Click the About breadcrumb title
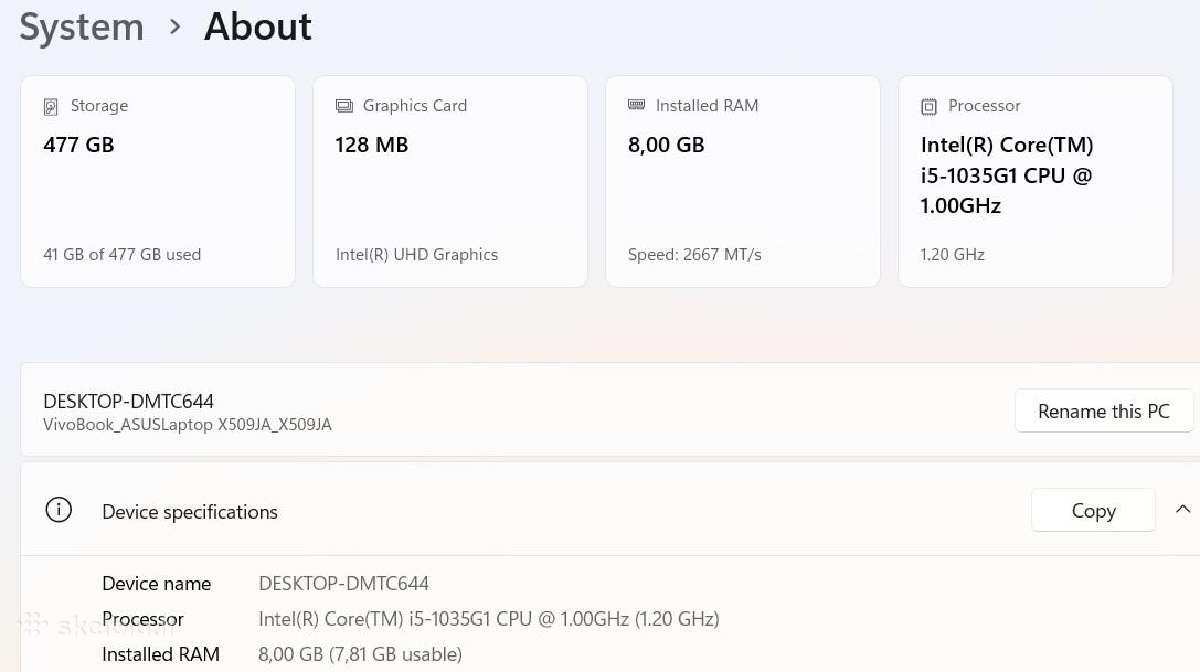 point(258,27)
